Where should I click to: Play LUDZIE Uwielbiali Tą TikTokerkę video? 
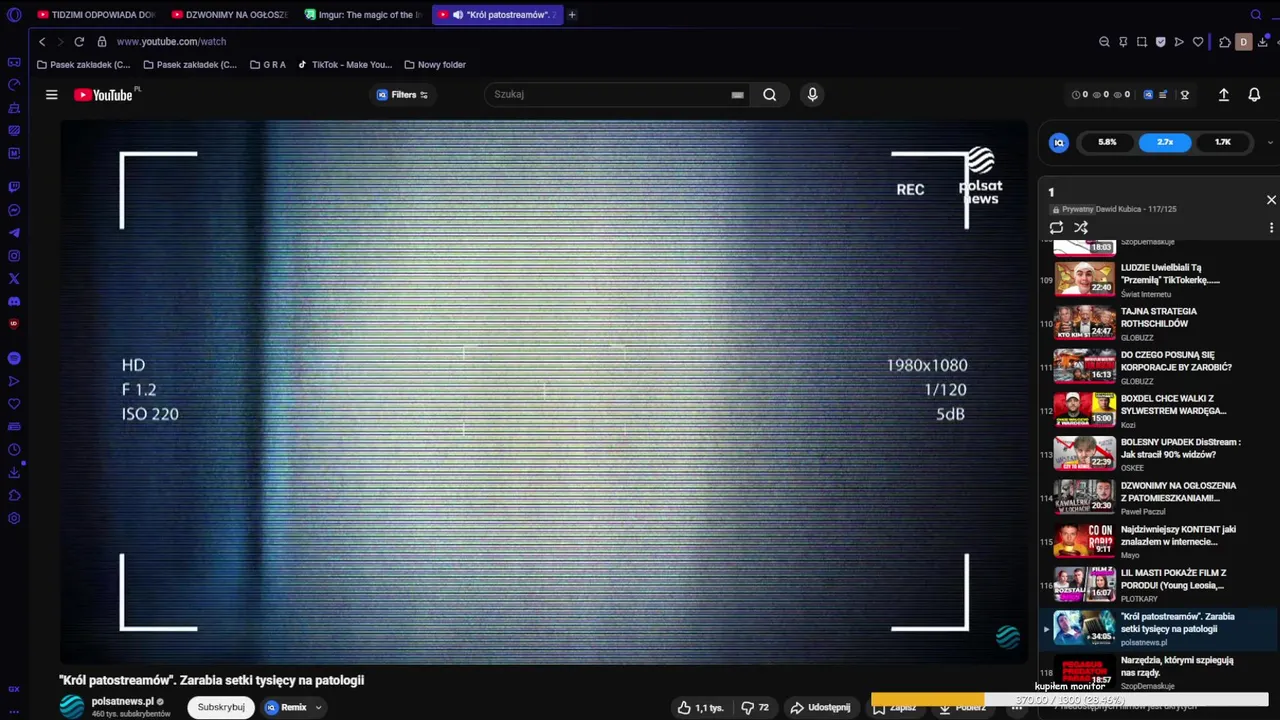click(x=1158, y=279)
